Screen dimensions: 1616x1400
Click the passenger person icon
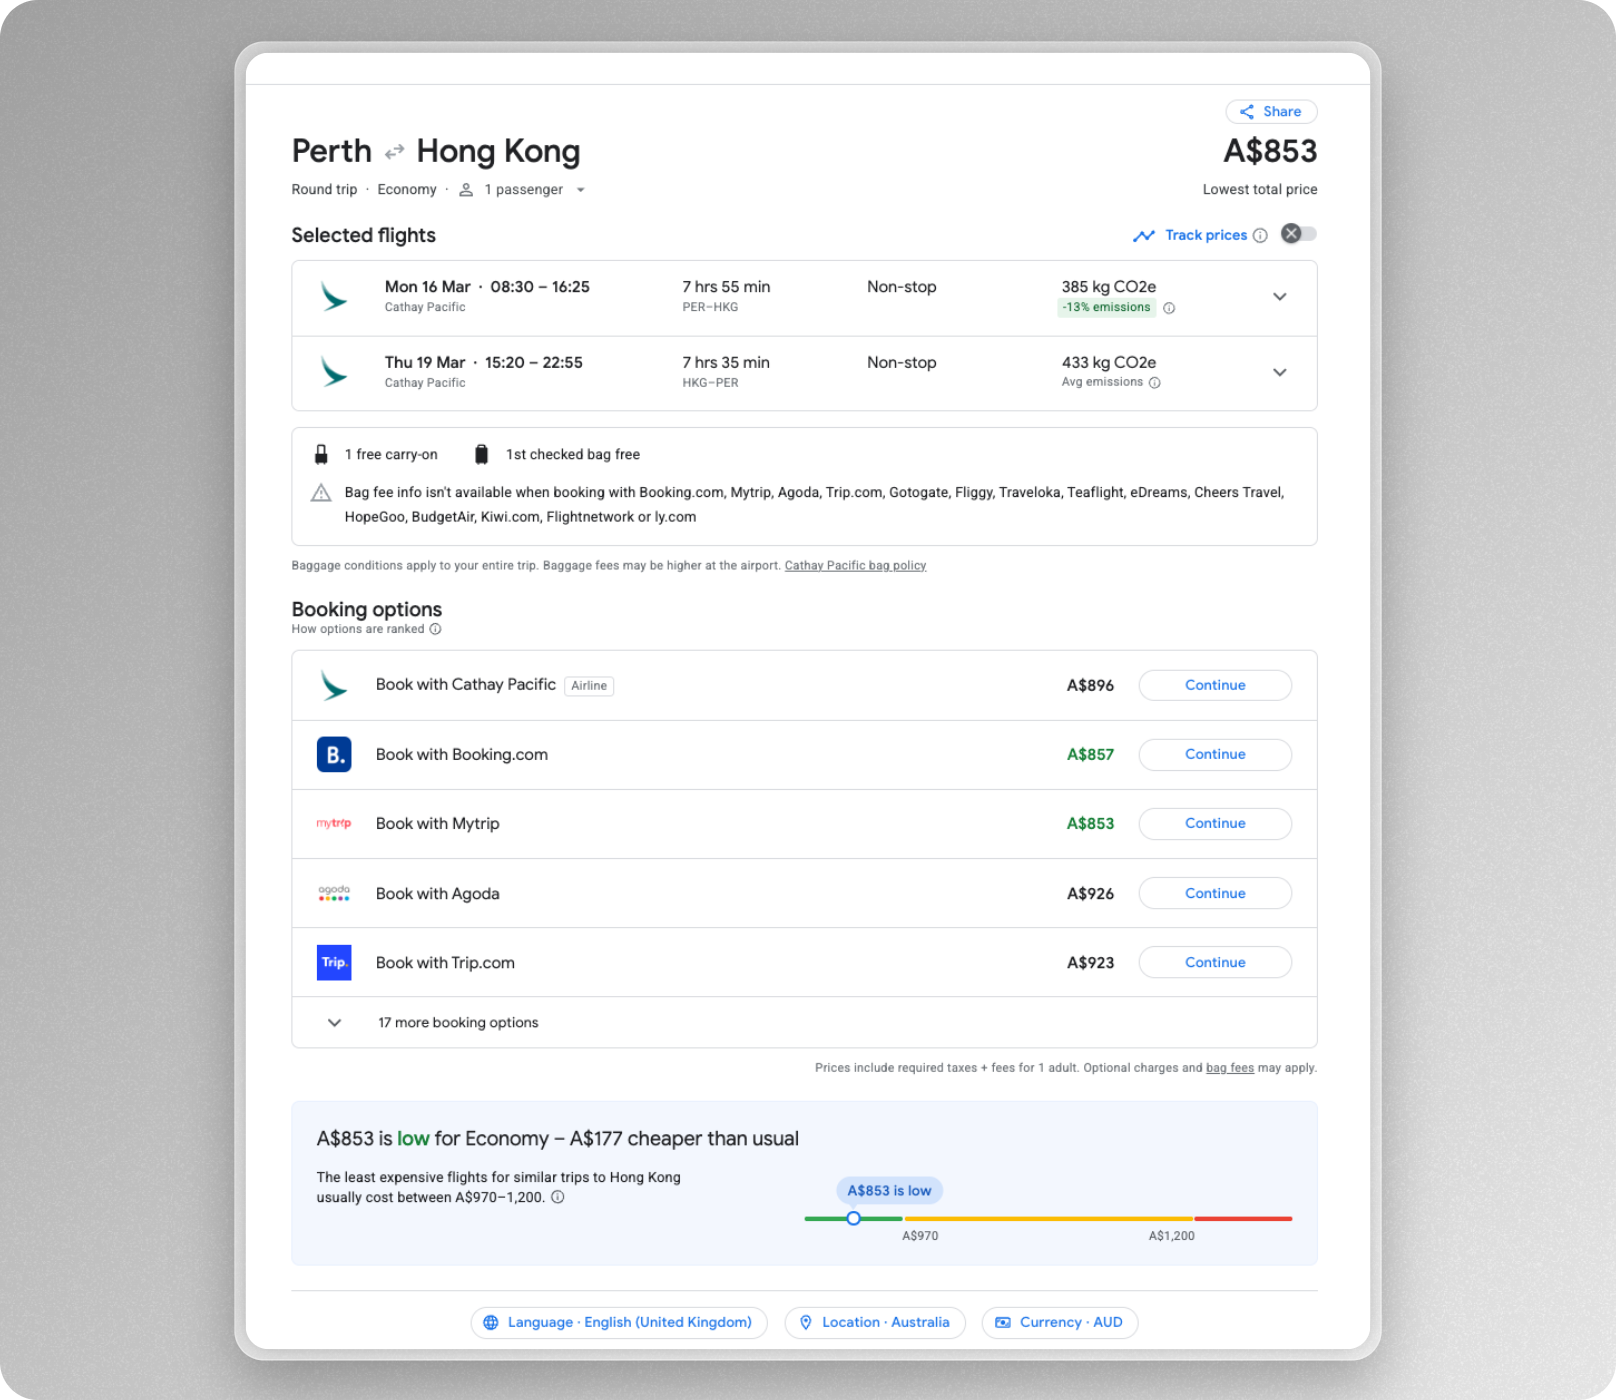coord(466,190)
